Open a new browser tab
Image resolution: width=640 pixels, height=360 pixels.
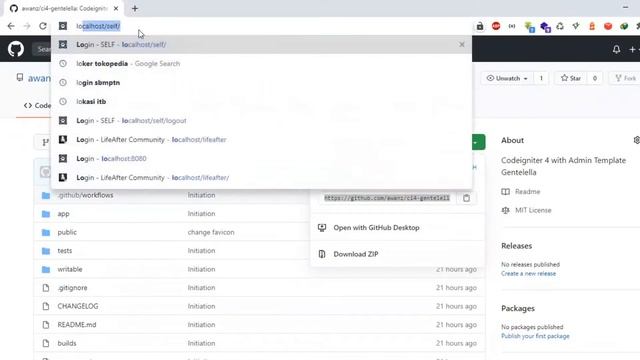[135, 8]
